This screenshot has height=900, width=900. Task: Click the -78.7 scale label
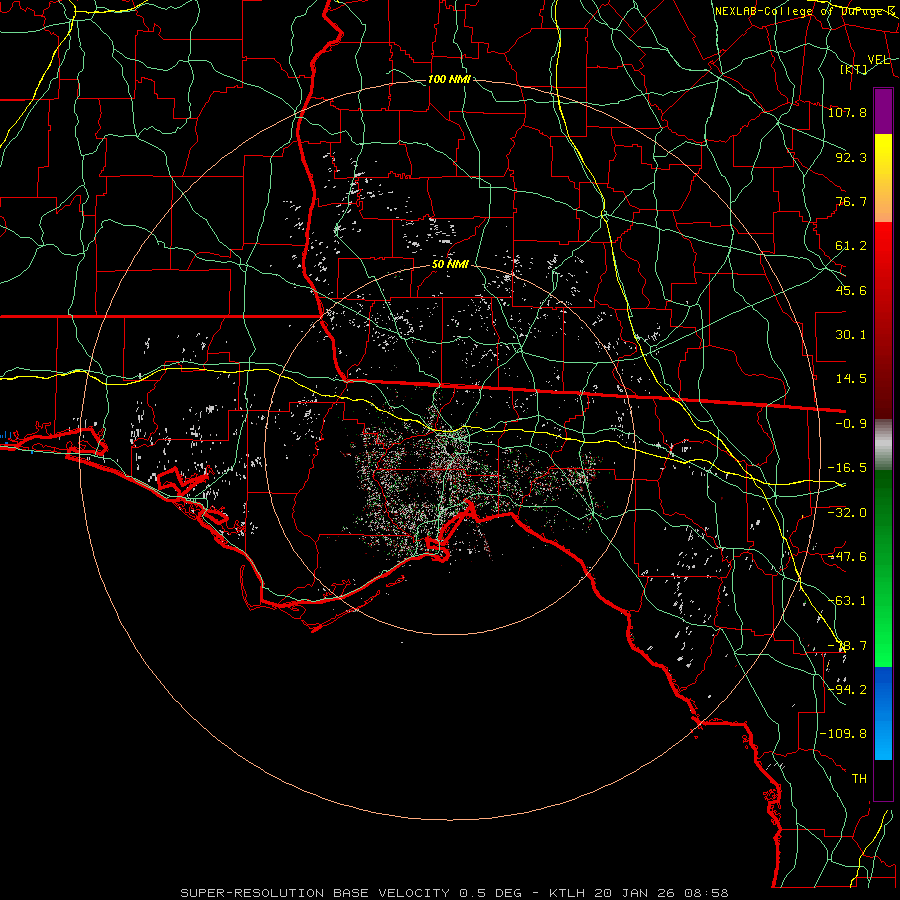pyautogui.click(x=847, y=646)
